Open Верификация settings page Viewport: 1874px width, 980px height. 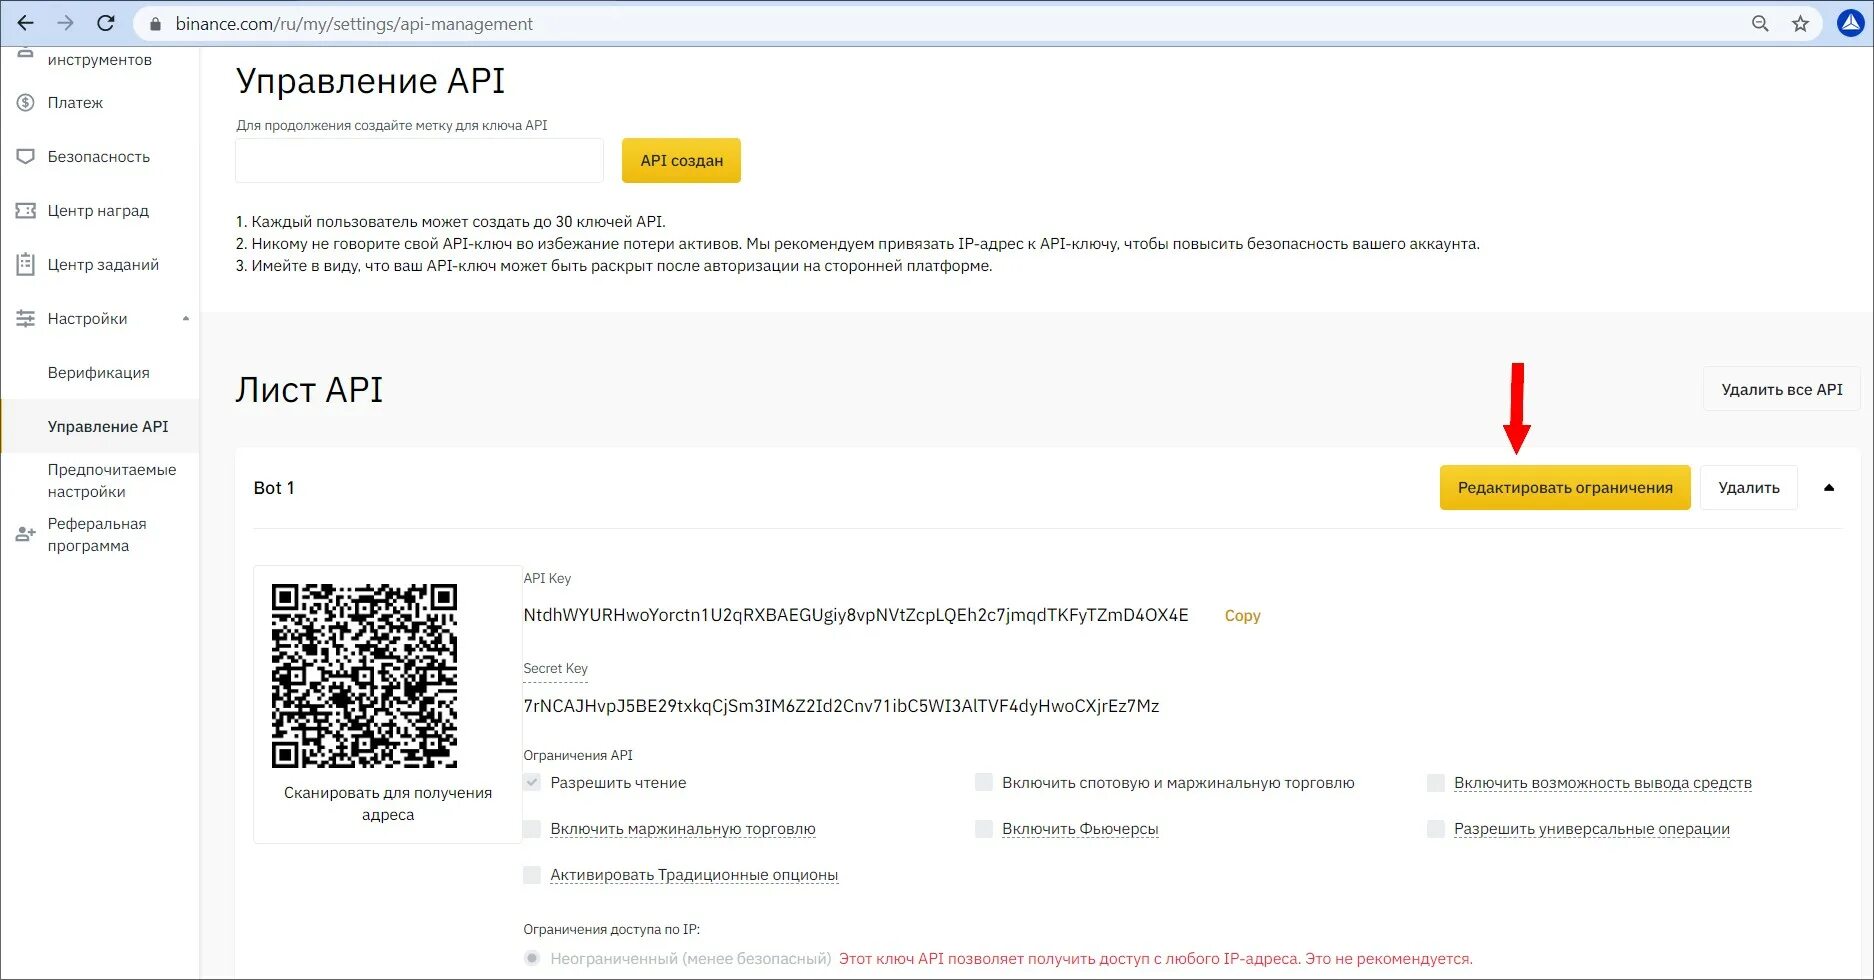click(x=100, y=372)
